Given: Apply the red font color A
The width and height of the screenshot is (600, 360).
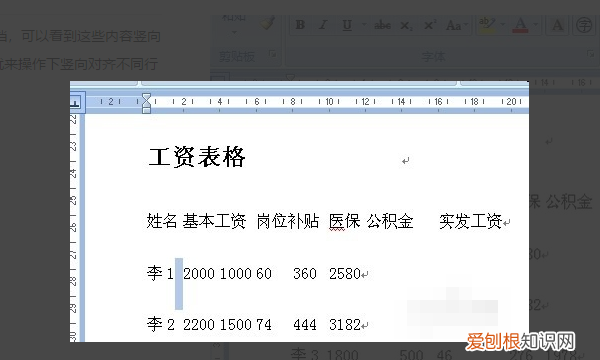Looking at the screenshot, I should [x=520, y=25].
